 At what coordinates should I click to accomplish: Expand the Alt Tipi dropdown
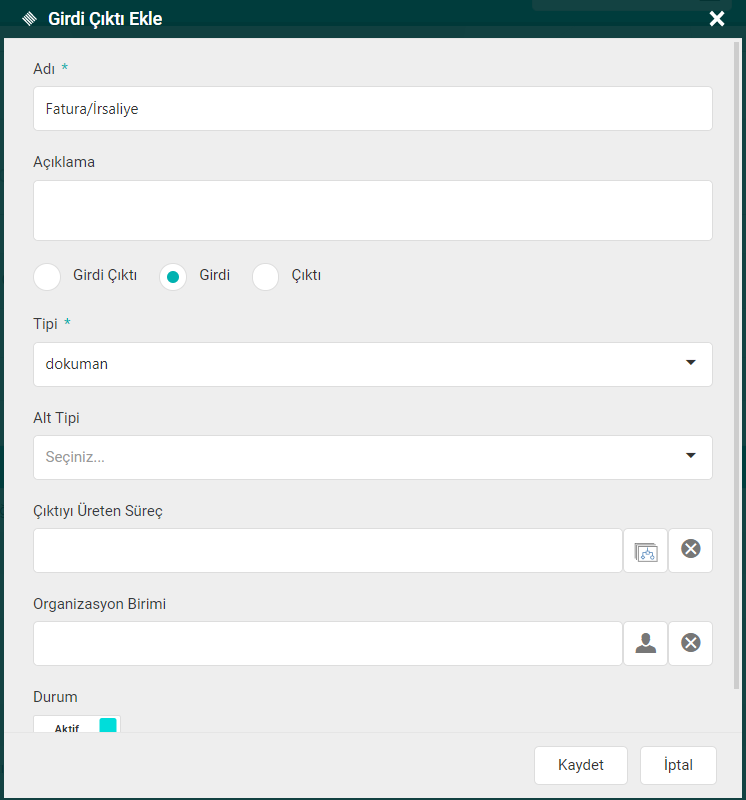(x=372, y=457)
